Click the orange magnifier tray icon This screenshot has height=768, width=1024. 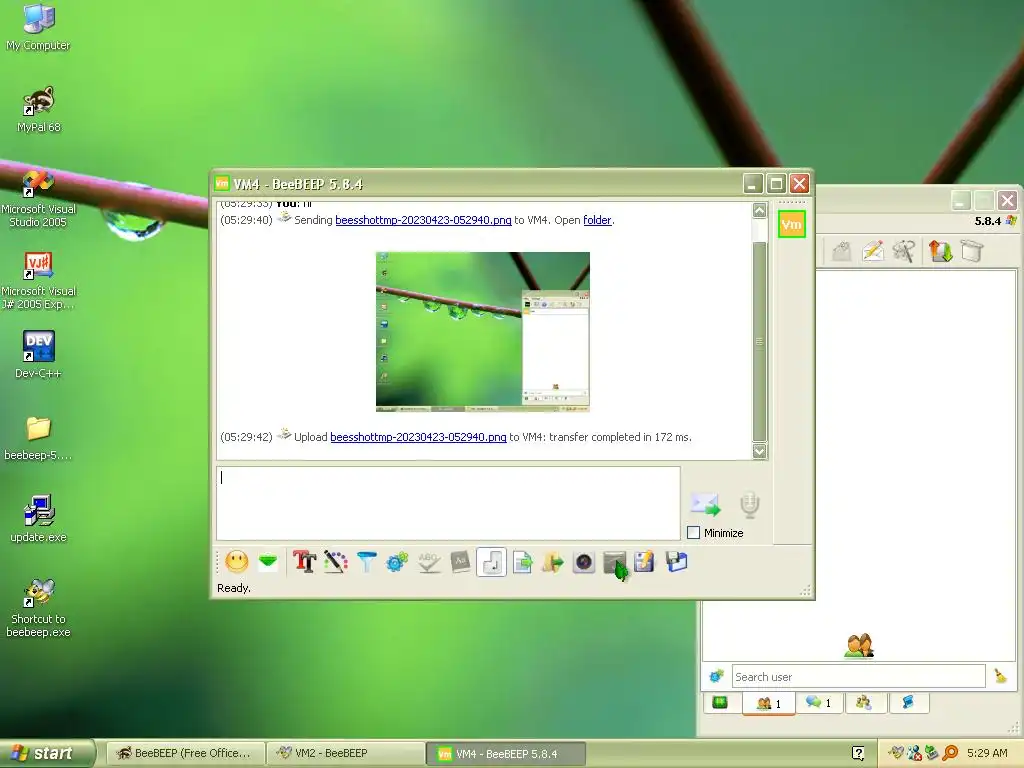click(950, 753)
